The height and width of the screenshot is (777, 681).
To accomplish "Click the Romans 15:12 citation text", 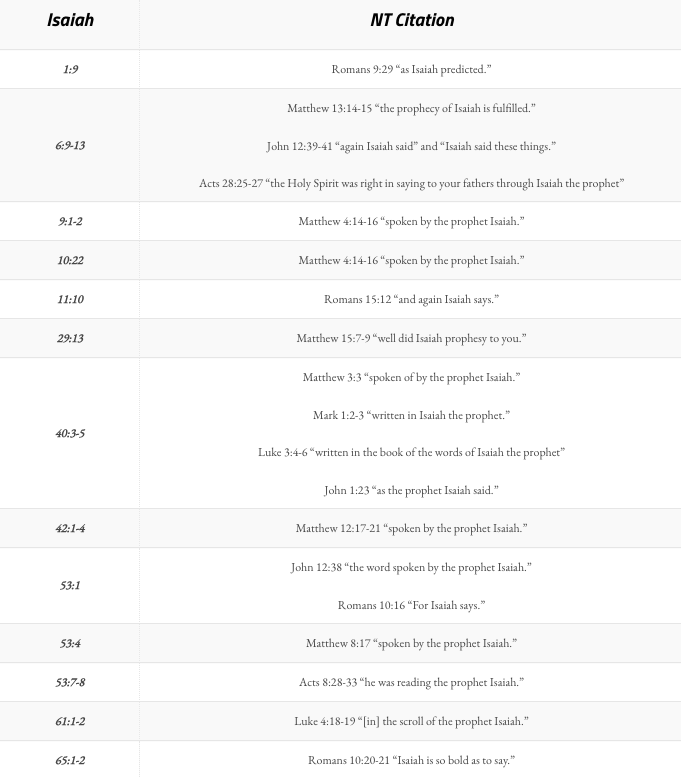I will click(411, 299).
